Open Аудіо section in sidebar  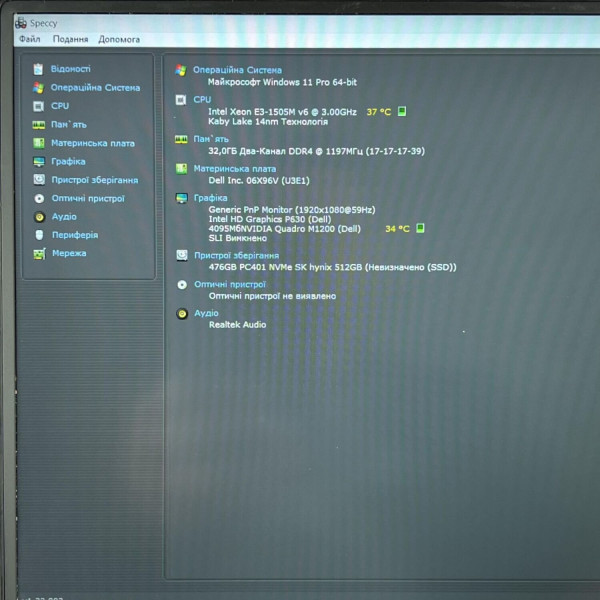(x=64, y=217)
